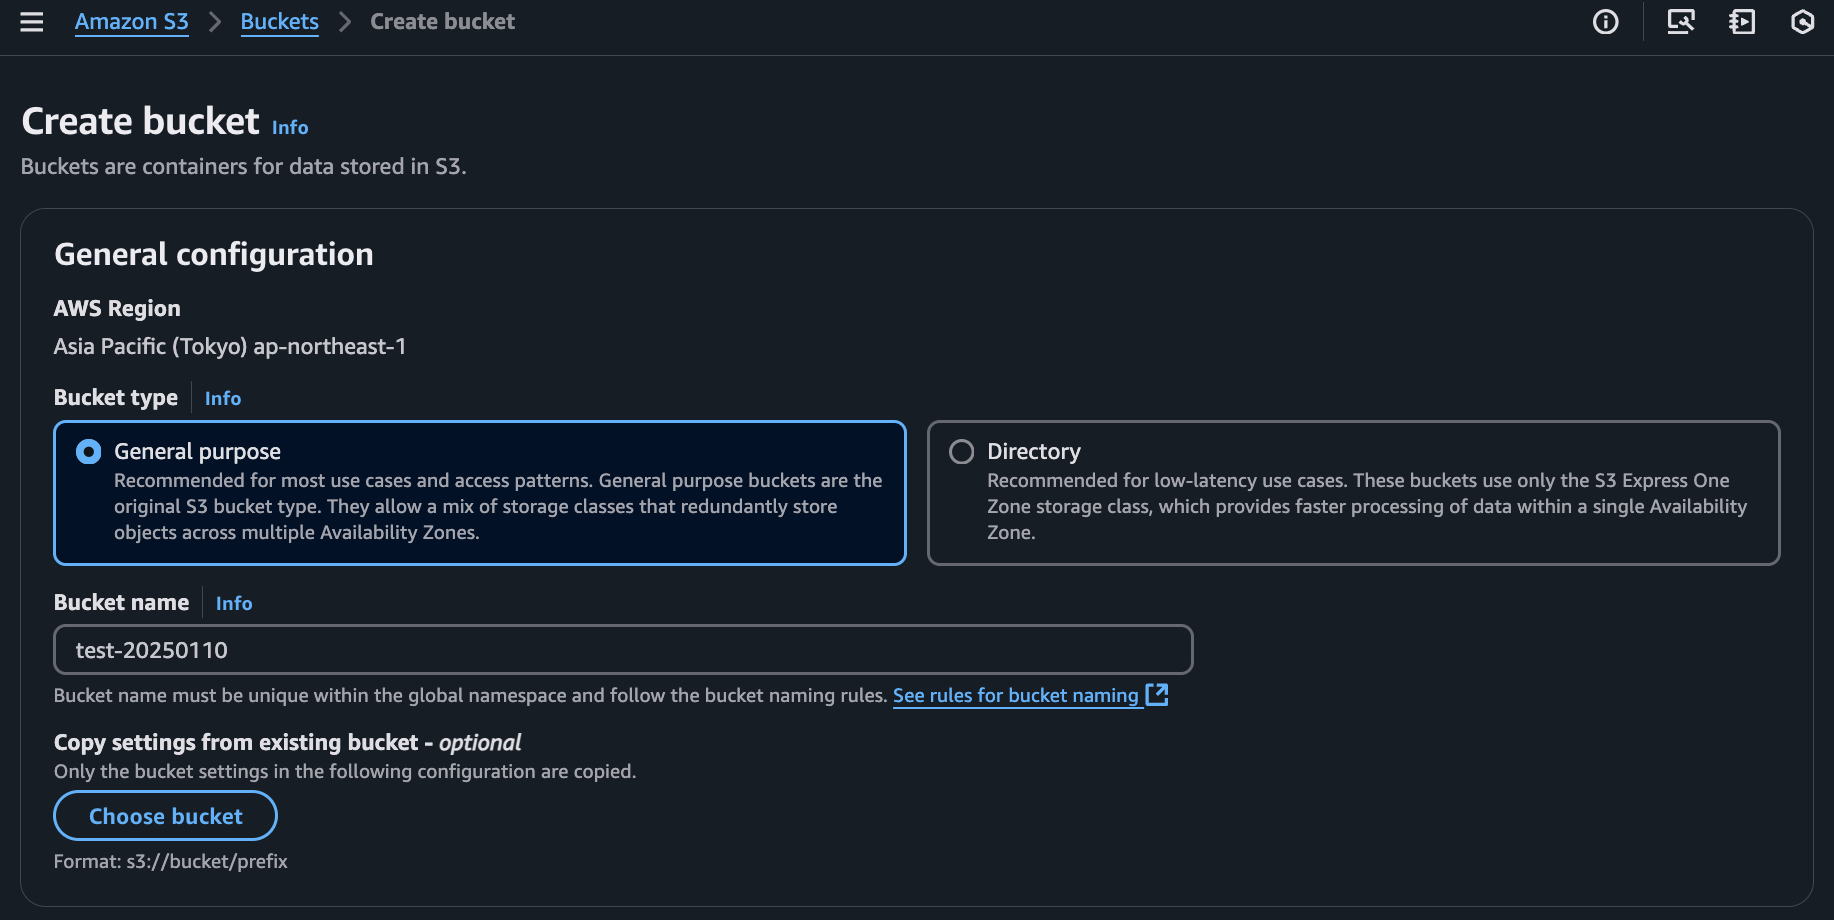Open the navigation menu with the hamburger icon
The height and width of the screenshot is (920, 1834).
point(31,21)
